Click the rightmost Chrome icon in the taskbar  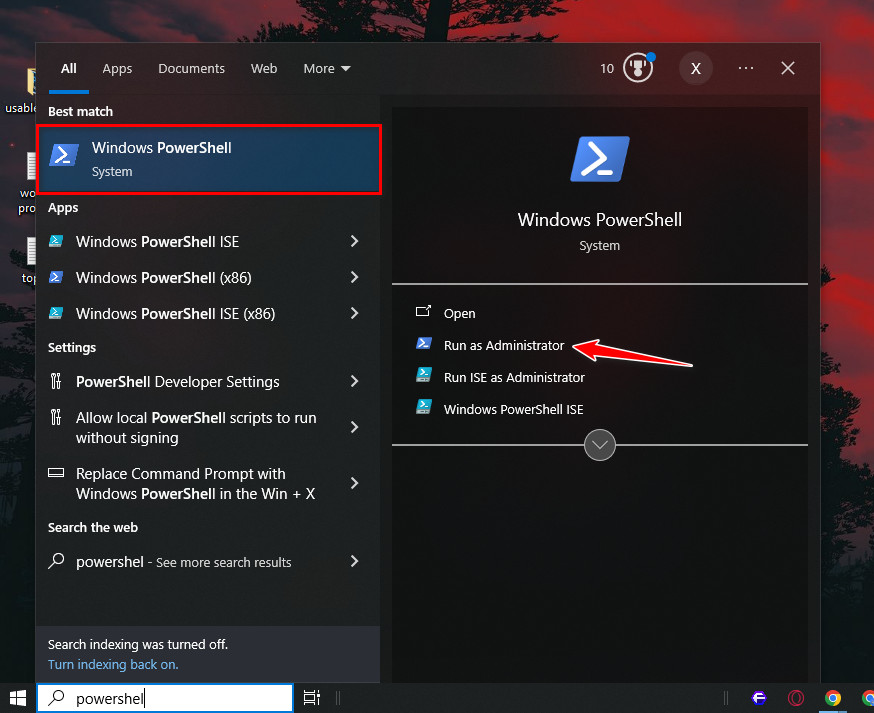(x=867, y=697)
